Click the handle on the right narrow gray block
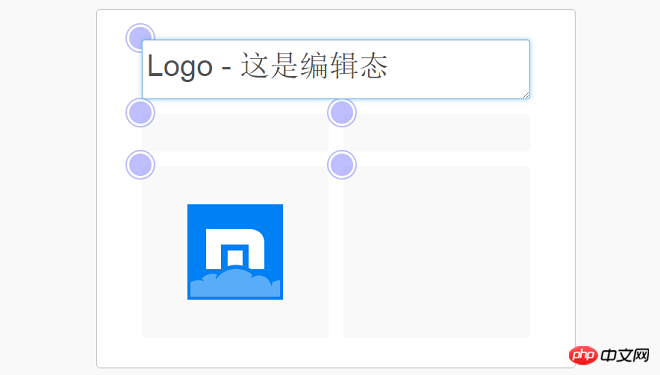The height and width of the screenshot is (375, 660). [x=342, y=113]
